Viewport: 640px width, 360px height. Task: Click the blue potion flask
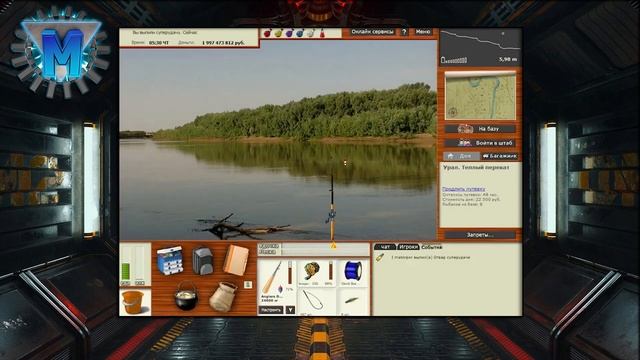coord(300,33)
